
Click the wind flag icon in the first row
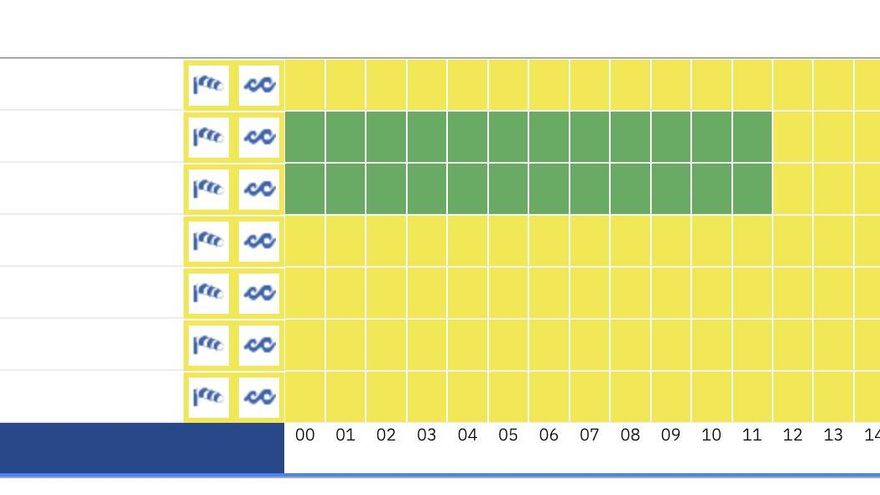tap(208, 85)
